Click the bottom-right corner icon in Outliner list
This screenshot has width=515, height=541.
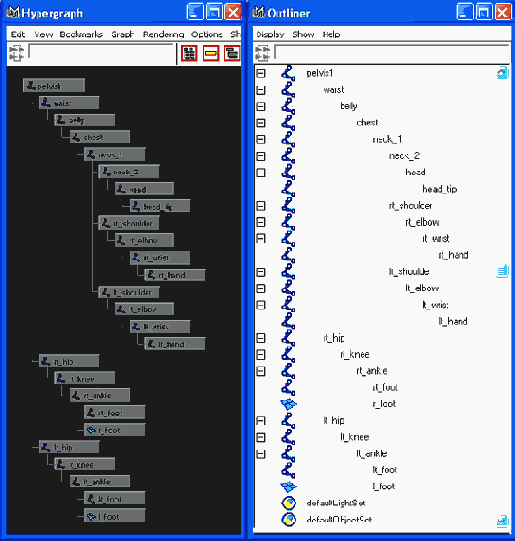click(503, 521)
